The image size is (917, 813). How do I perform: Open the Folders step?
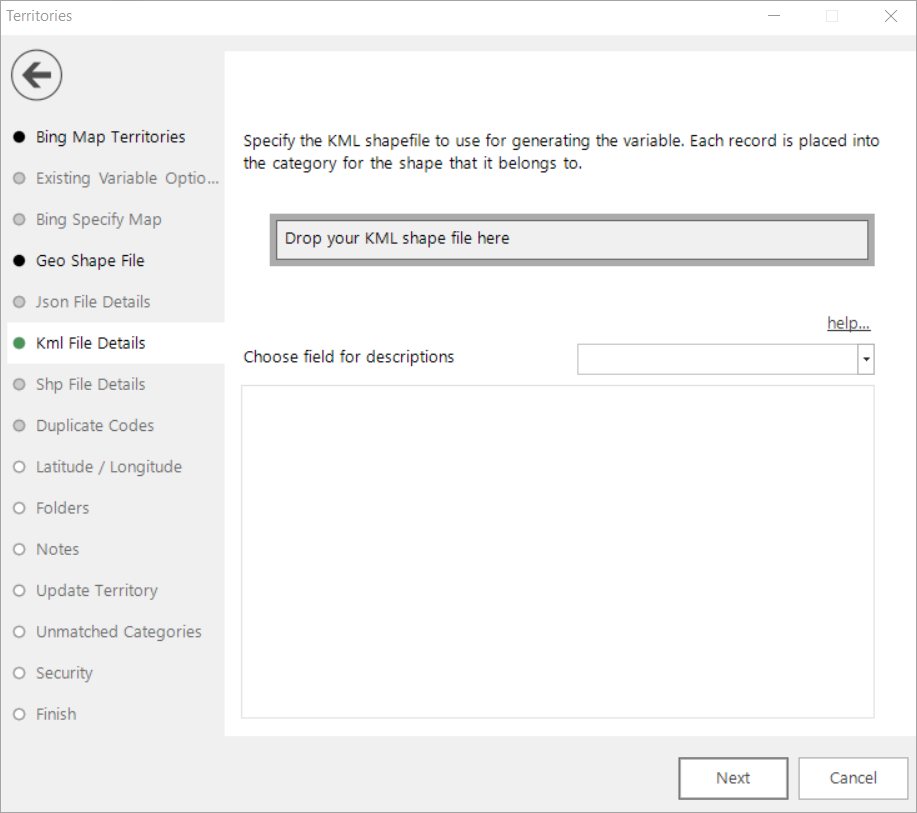[63, 508]
